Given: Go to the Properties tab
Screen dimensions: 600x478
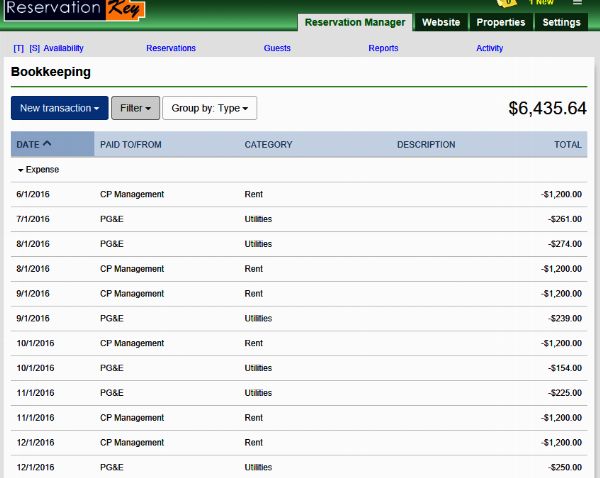Looking at the screenshot, I should click(501, 22).
